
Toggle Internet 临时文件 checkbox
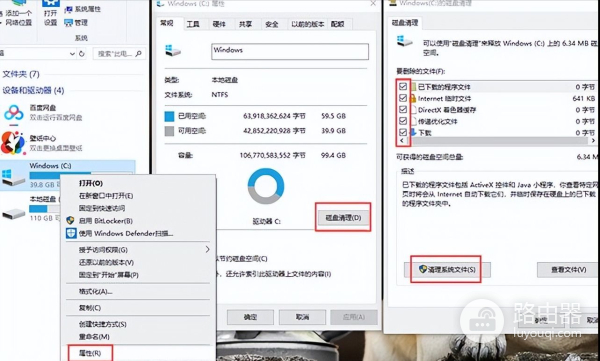403,98
